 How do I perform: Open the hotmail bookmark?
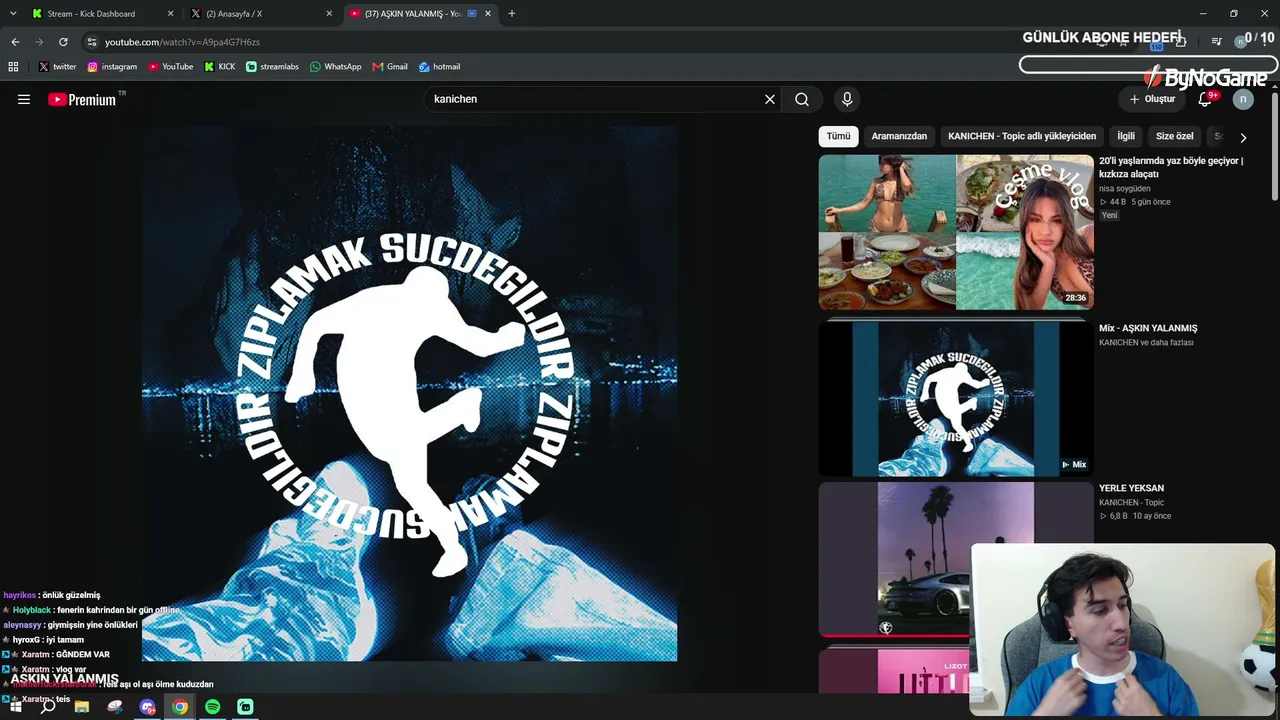click(439, 67)
